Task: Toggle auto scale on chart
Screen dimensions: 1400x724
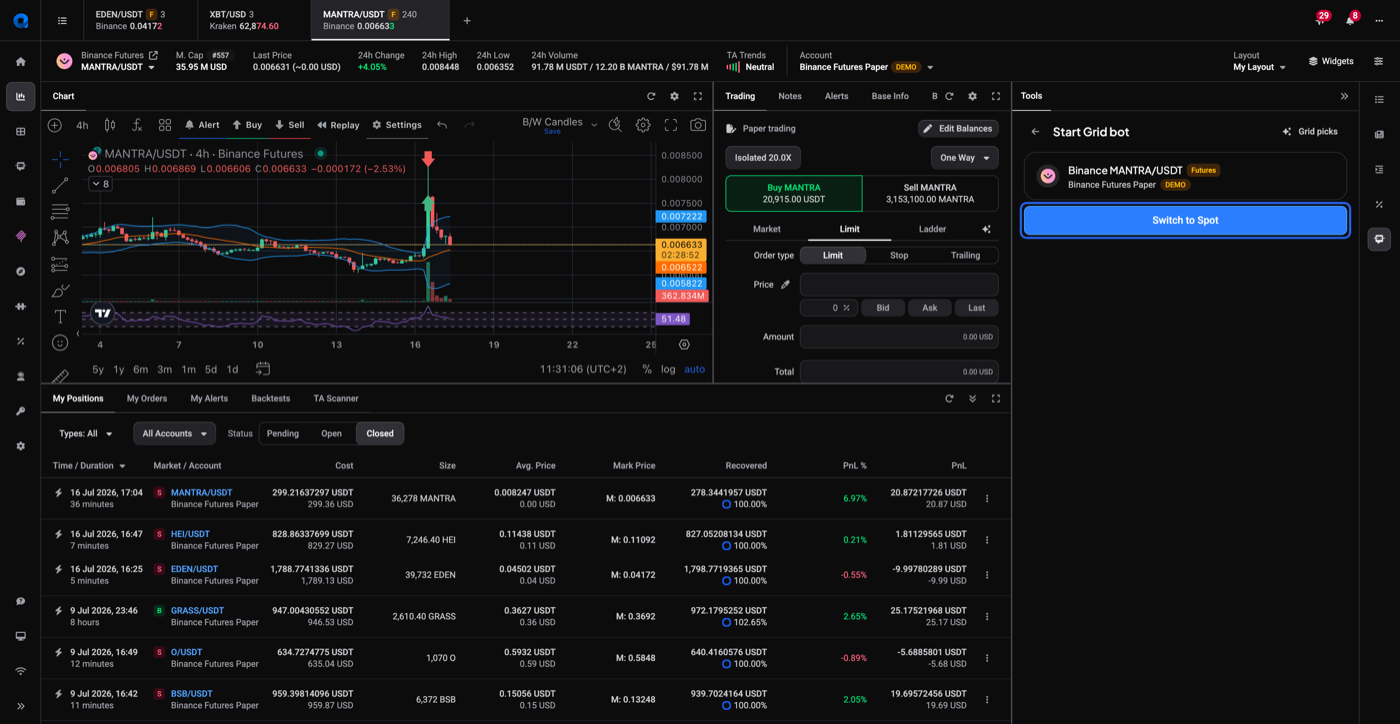Action: [x=694, y=369]
